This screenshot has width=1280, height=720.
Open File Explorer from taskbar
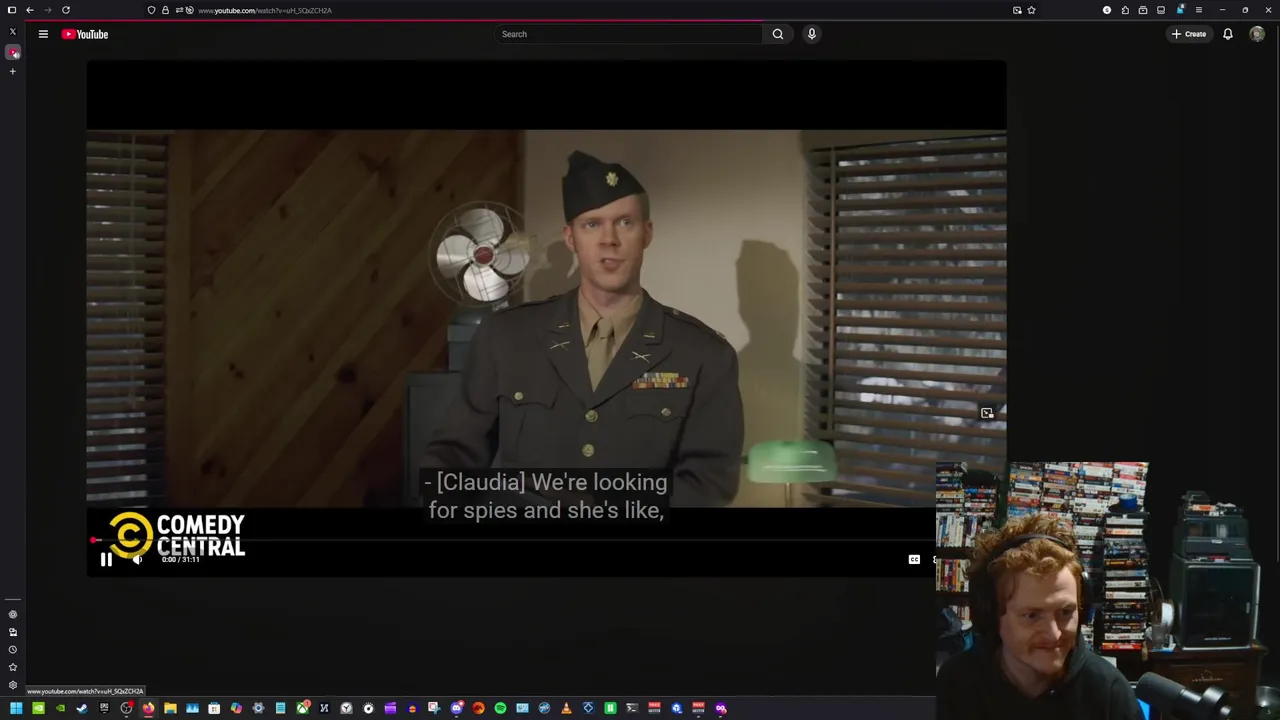pos(170,708)
